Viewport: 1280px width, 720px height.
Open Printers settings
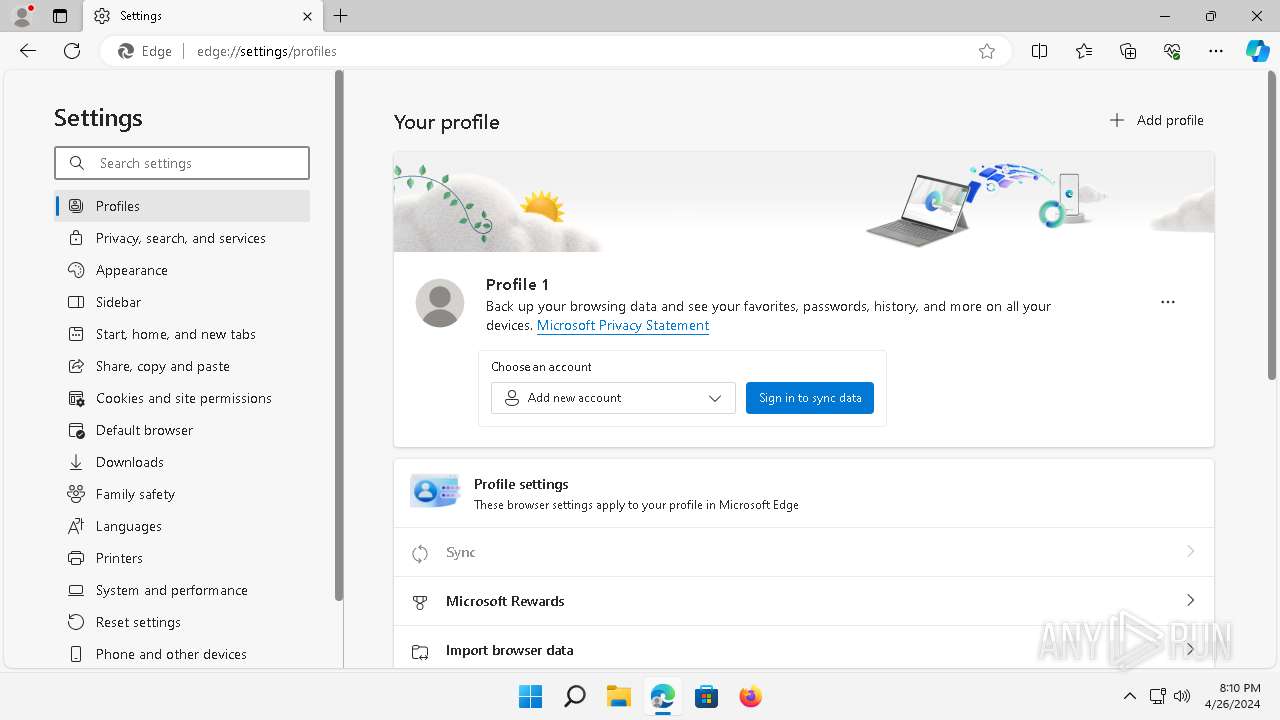pos(182,558)
